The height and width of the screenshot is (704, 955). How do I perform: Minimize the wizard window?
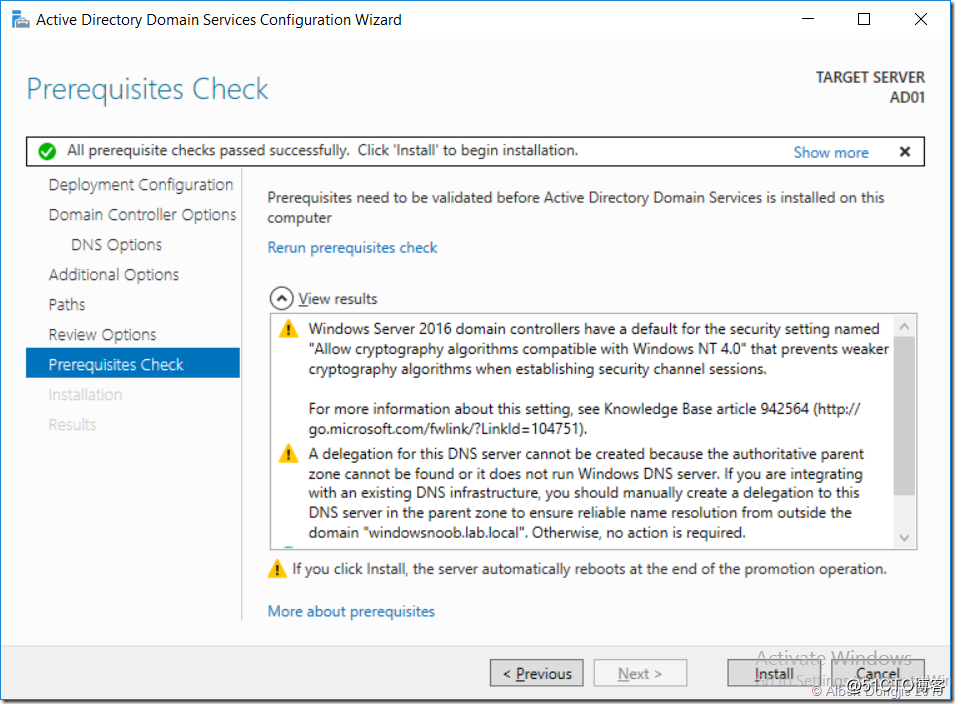pyautogui.click(x=808, y=19)
